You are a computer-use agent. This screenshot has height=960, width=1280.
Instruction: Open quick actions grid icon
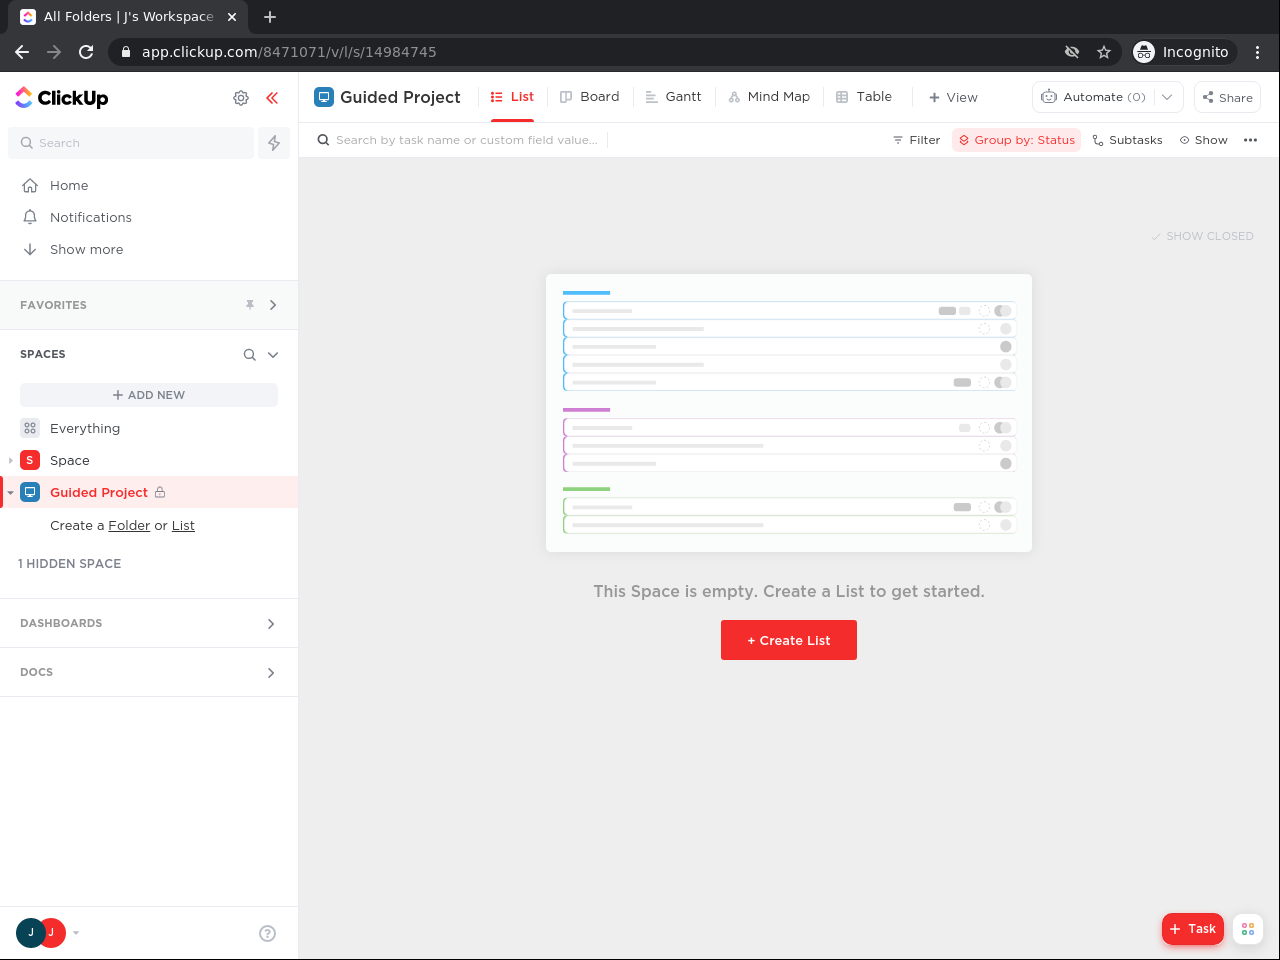(1248, 929)
